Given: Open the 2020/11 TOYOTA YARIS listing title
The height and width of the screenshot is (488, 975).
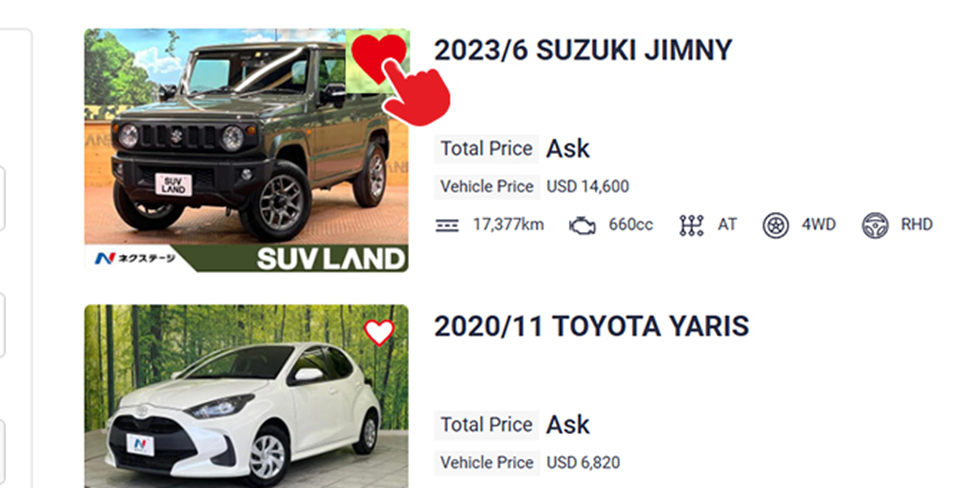Looking at the screenshot, I should pos(591,326).
